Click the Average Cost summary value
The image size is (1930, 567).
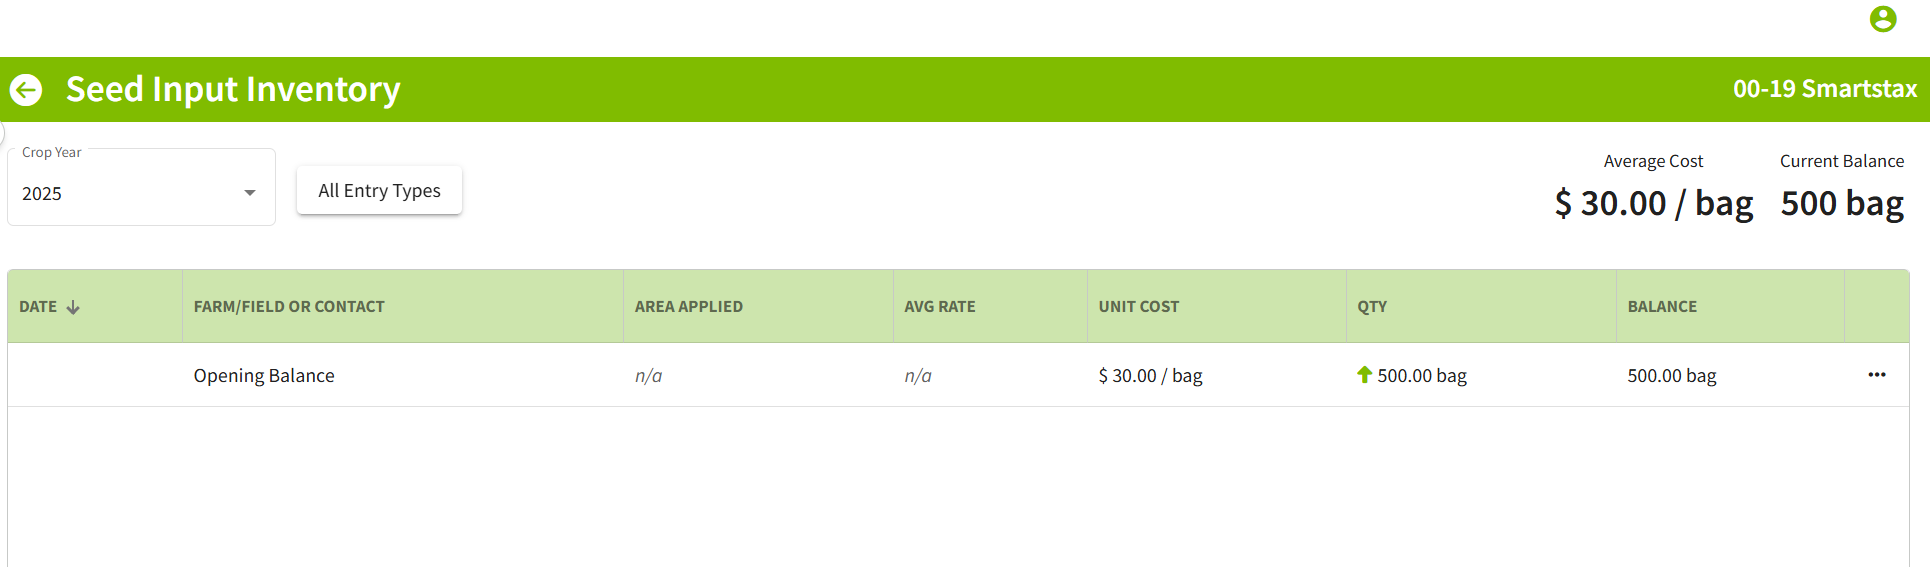point(1653,204)
